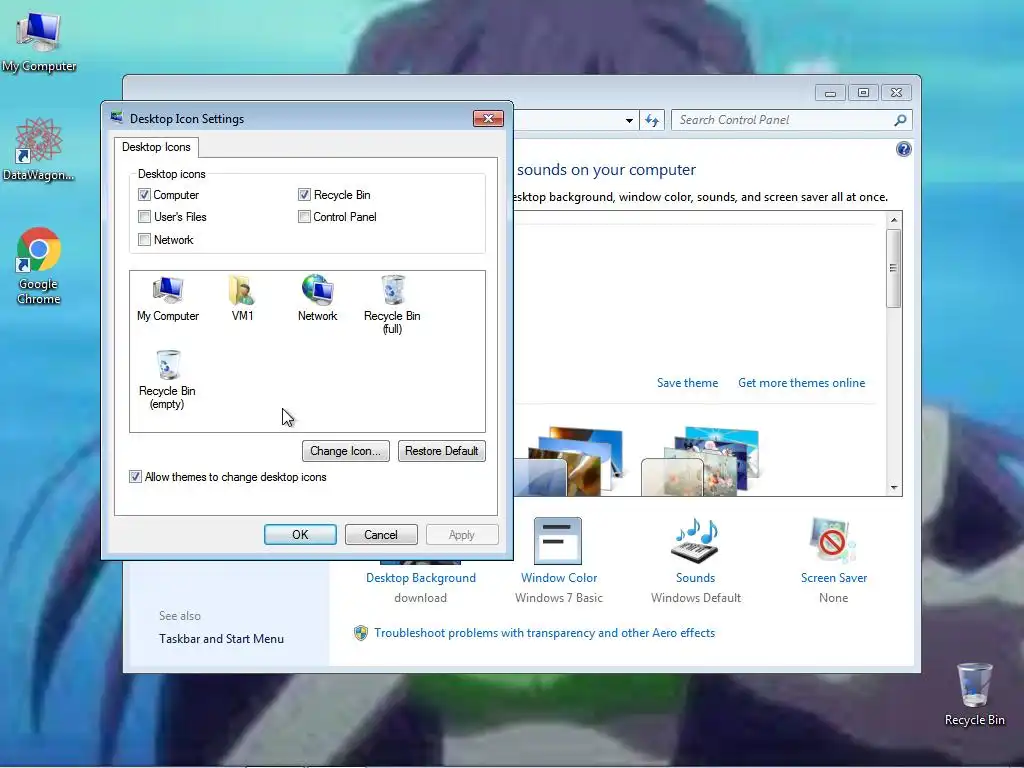Click the Save theme link

(x=687, y=383)
